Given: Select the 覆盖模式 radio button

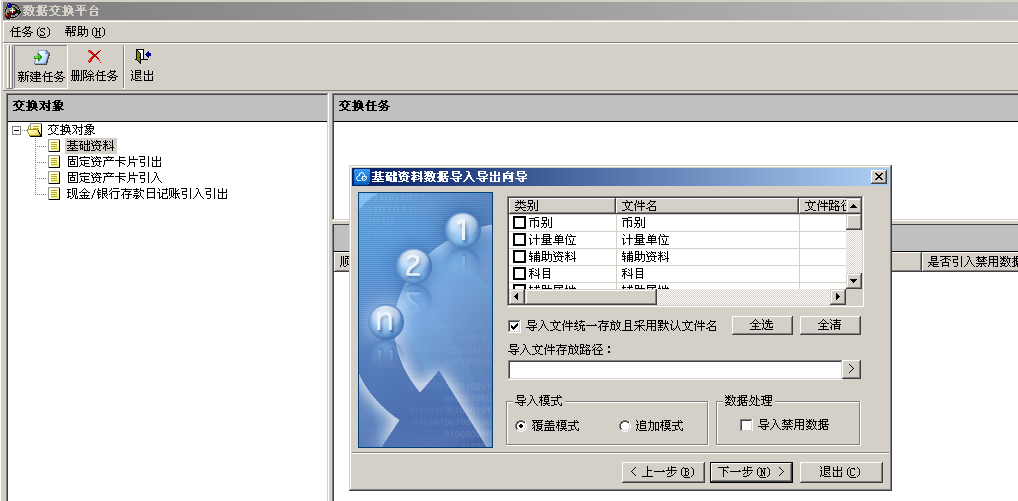Looking at the screenshot, I should (521, 426).
